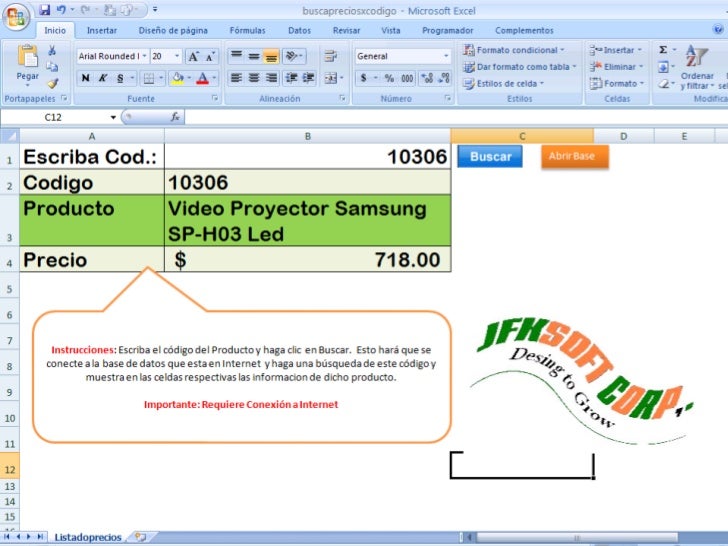
Task: Toggle wrap text (ajustar texto)
Action: click(331, 56)
